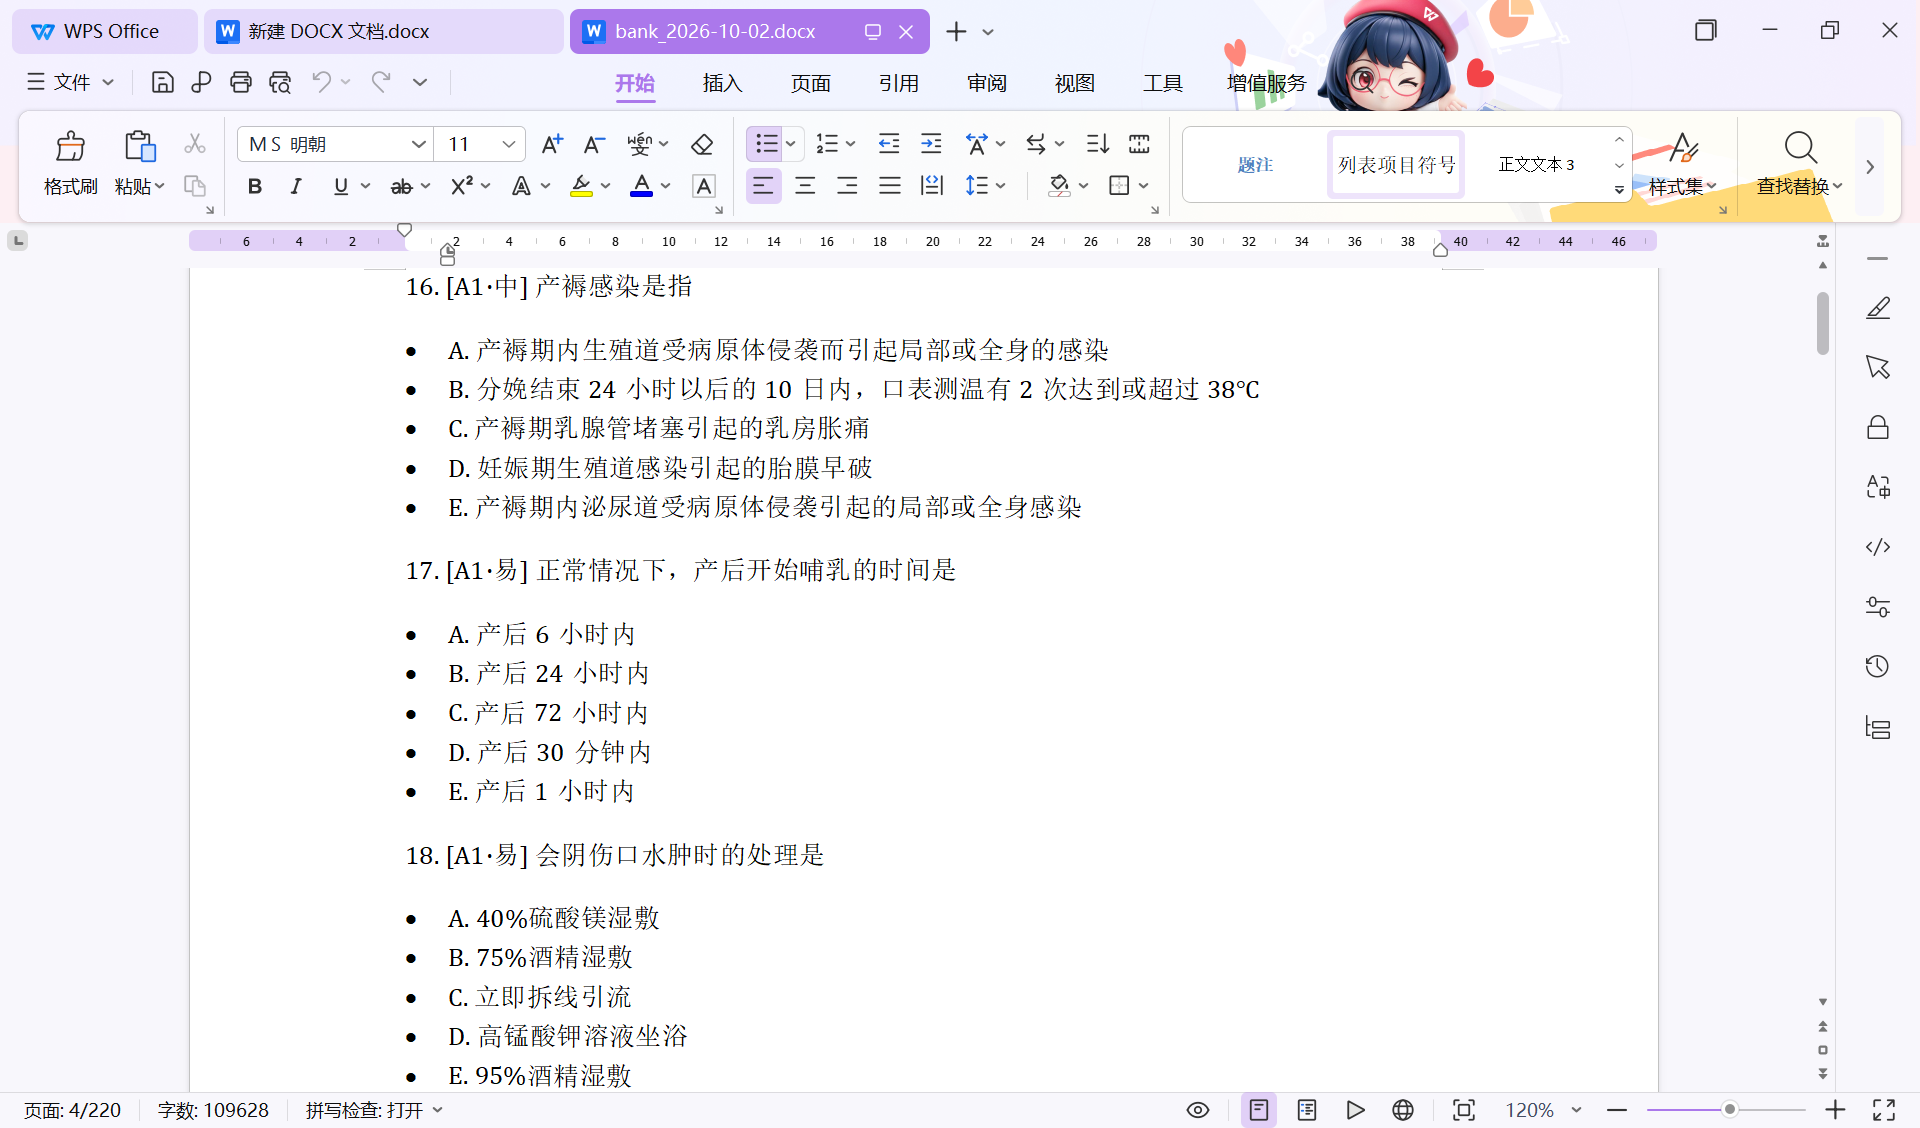1920x1128 pixels.
Task: Click the Format Painter (格式刷) icon
Action: click(x=70, y=147)
